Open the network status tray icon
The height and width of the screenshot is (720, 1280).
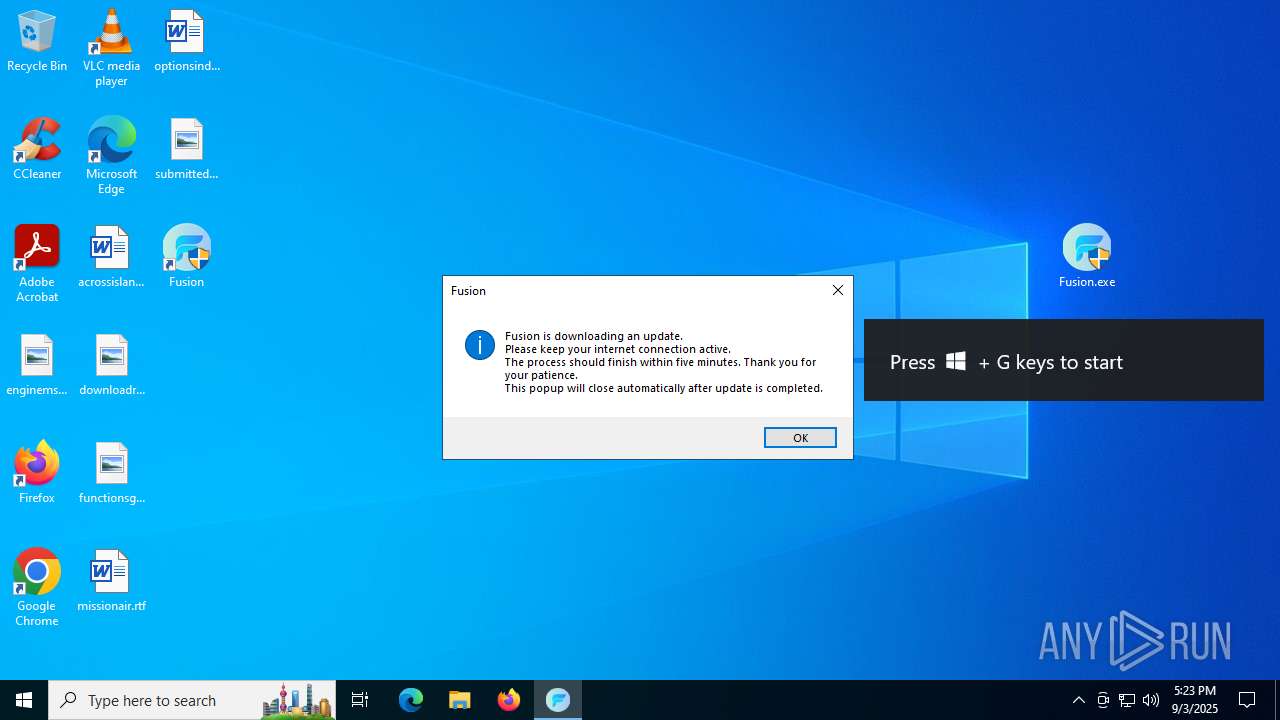1127,700
